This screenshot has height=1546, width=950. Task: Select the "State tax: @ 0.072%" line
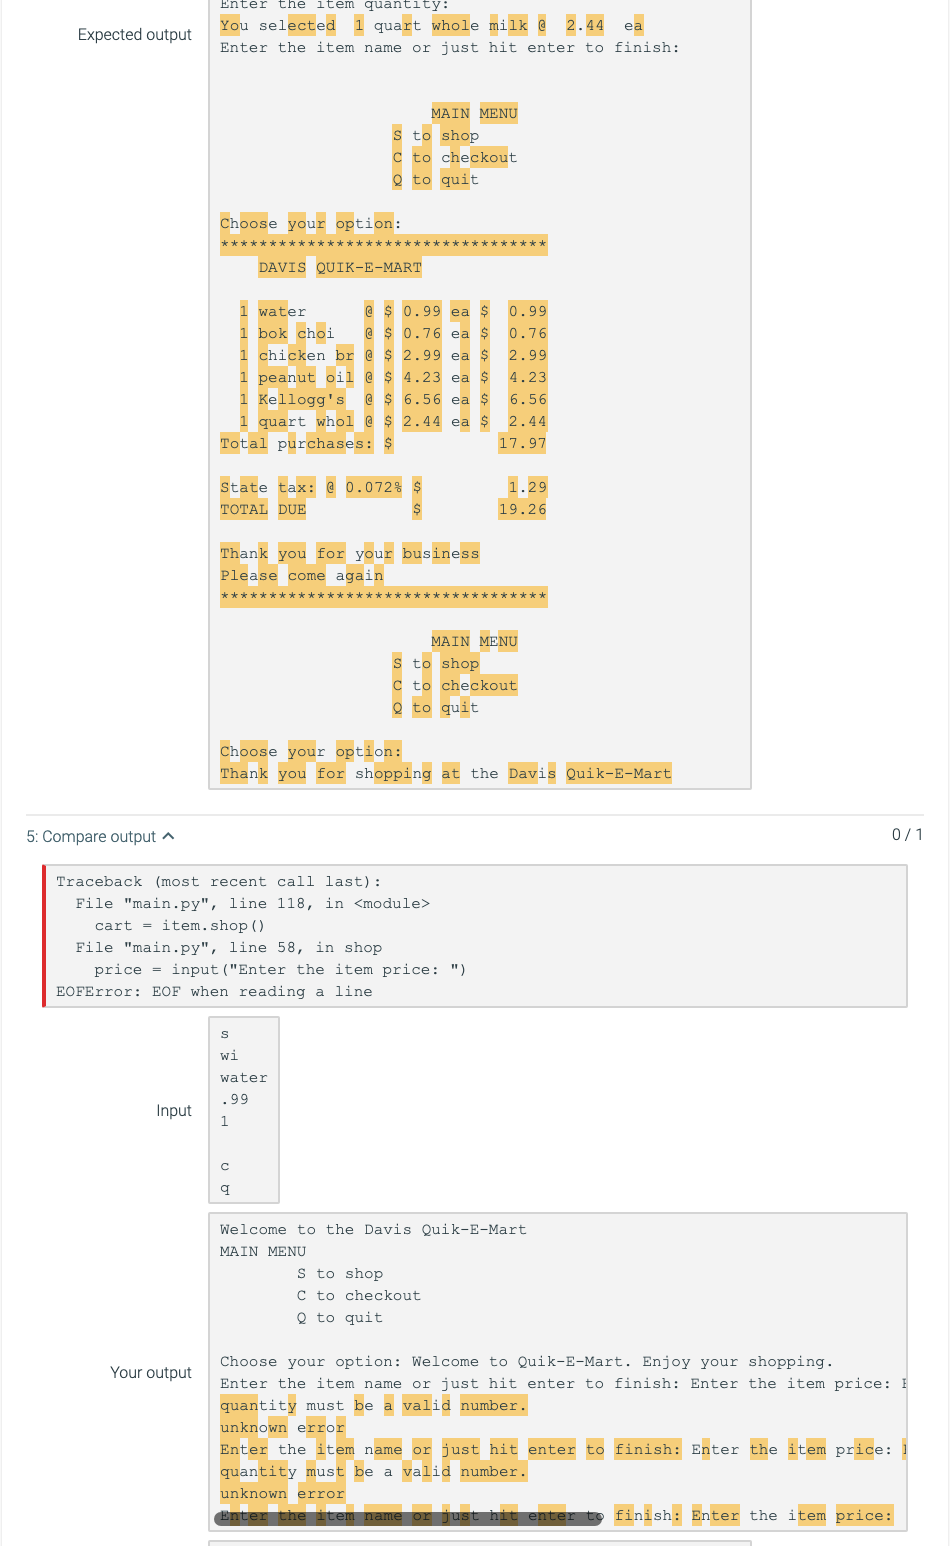300,487
